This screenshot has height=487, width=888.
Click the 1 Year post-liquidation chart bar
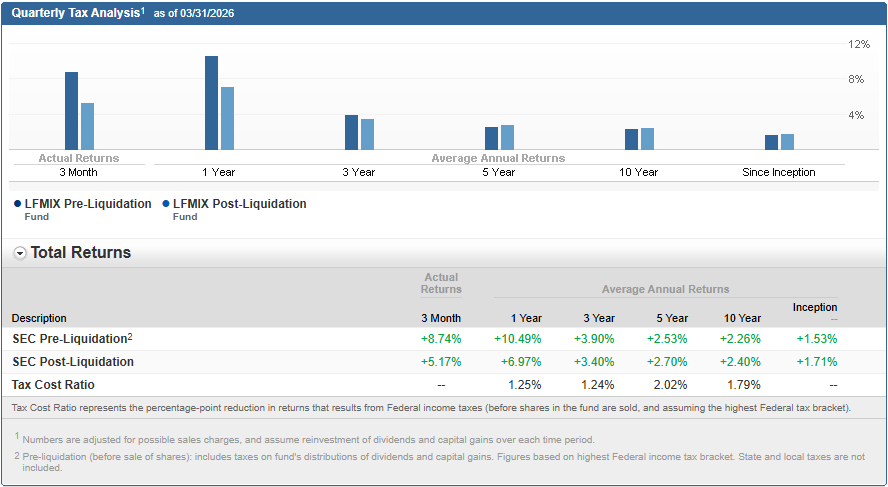[x=227, y=118]
